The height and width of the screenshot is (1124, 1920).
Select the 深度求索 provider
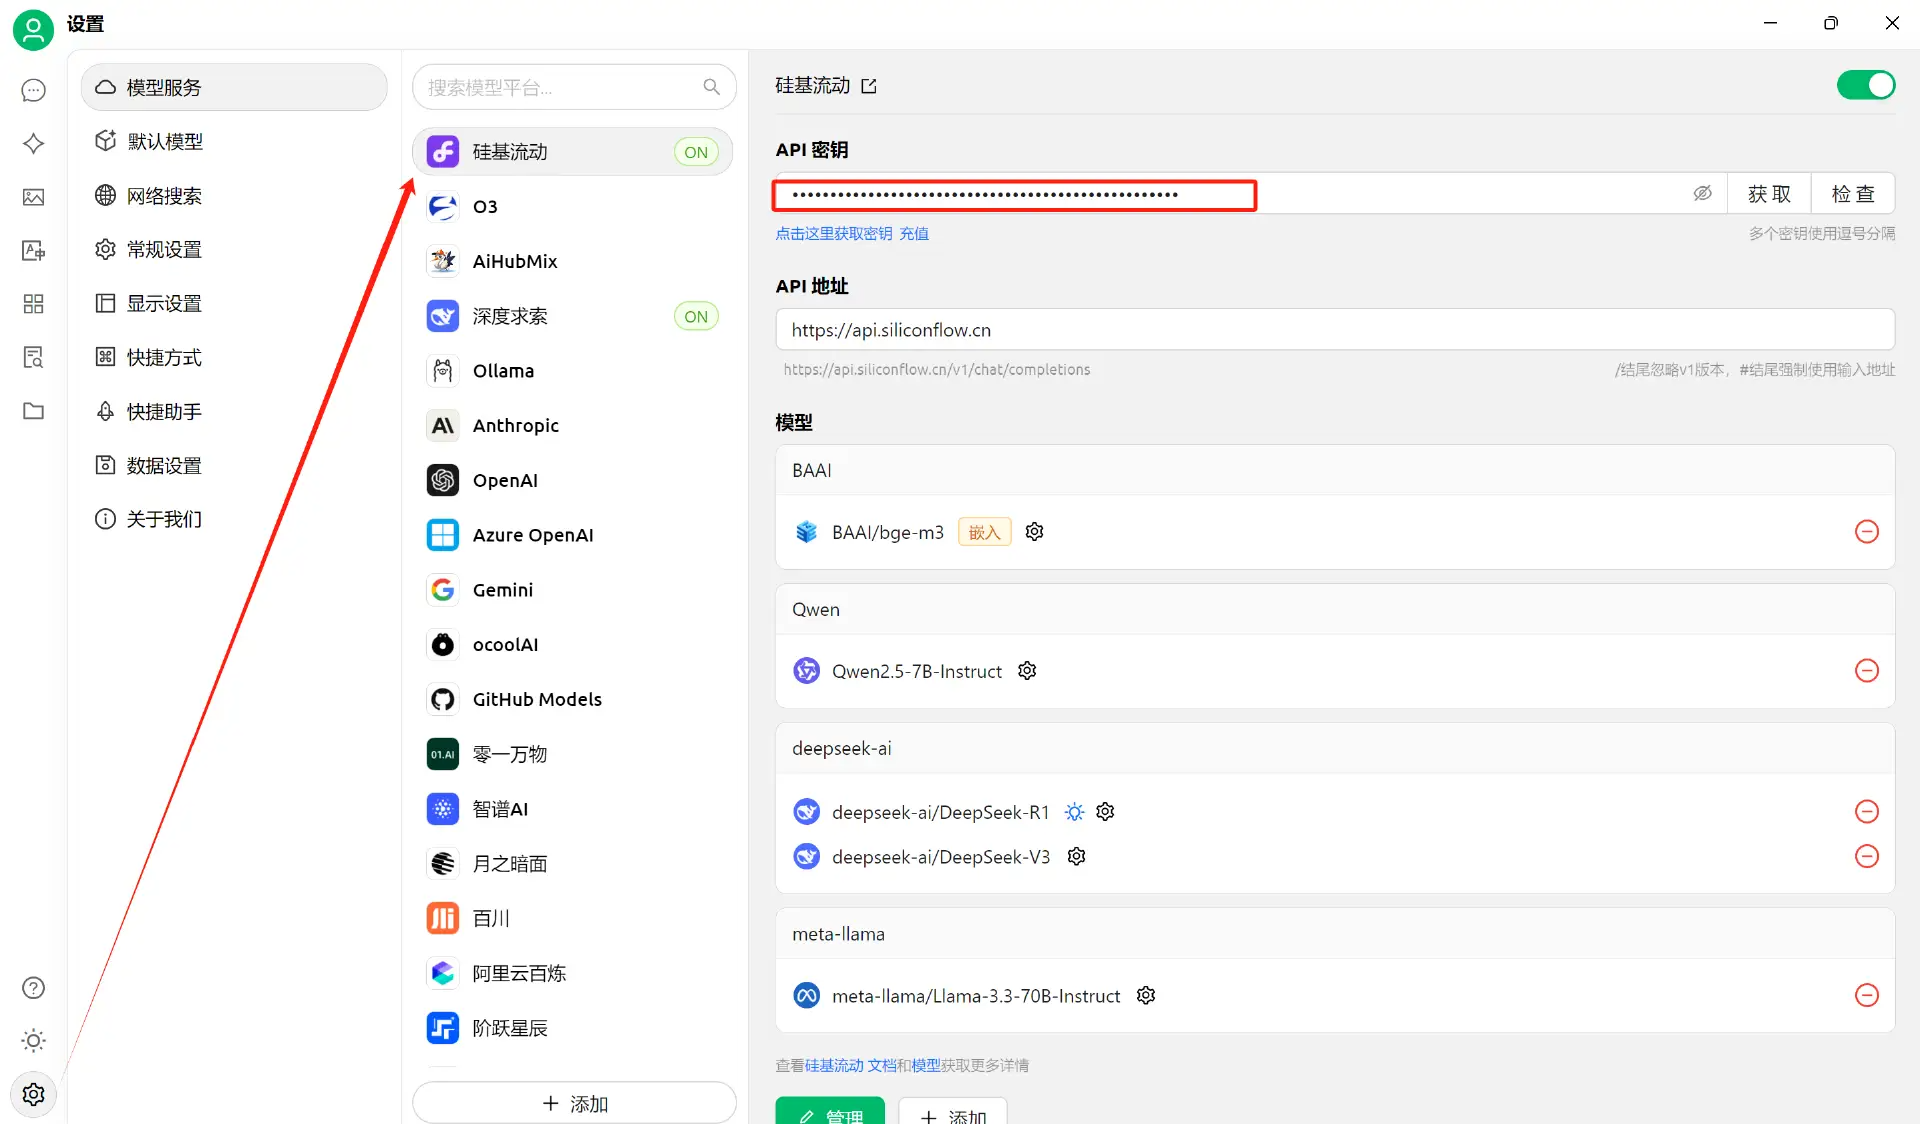point(573,317)
